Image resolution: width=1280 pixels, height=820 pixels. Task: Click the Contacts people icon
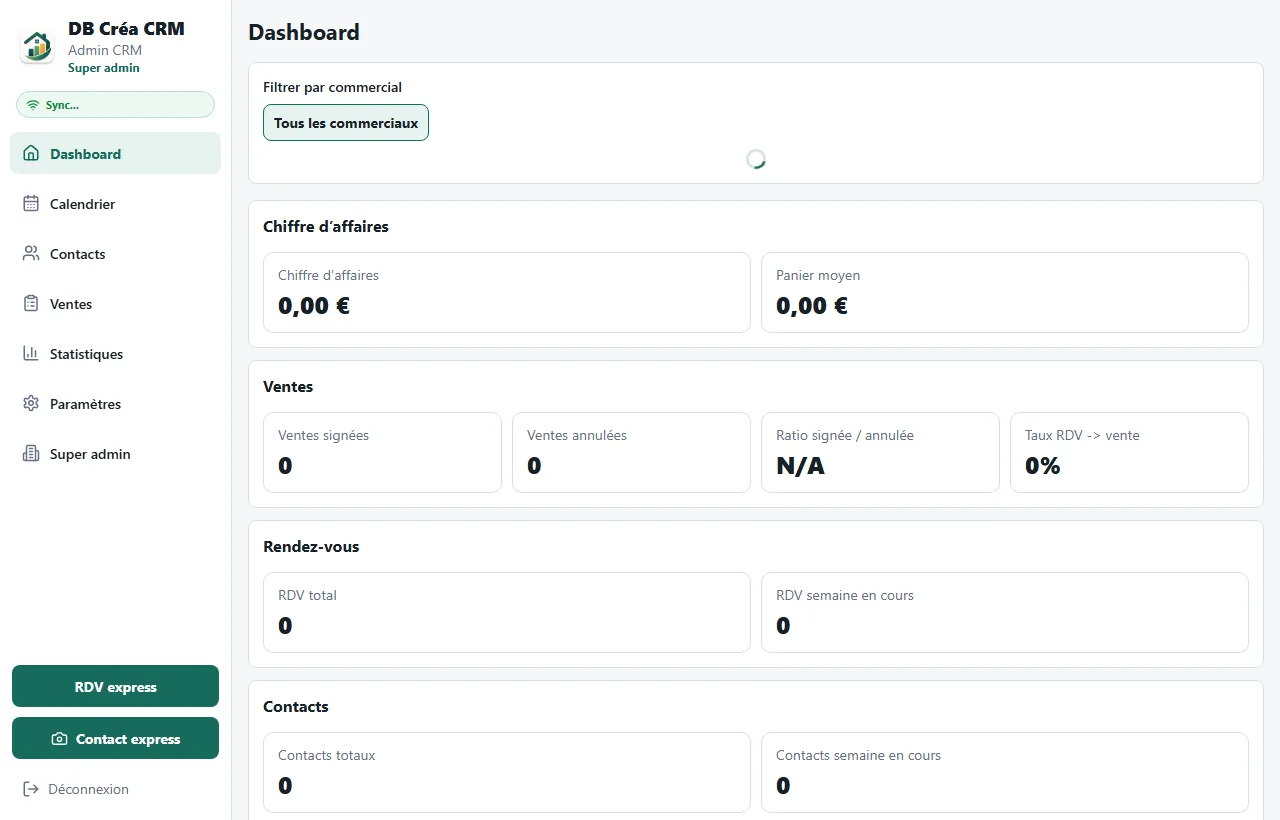point(31,254)
